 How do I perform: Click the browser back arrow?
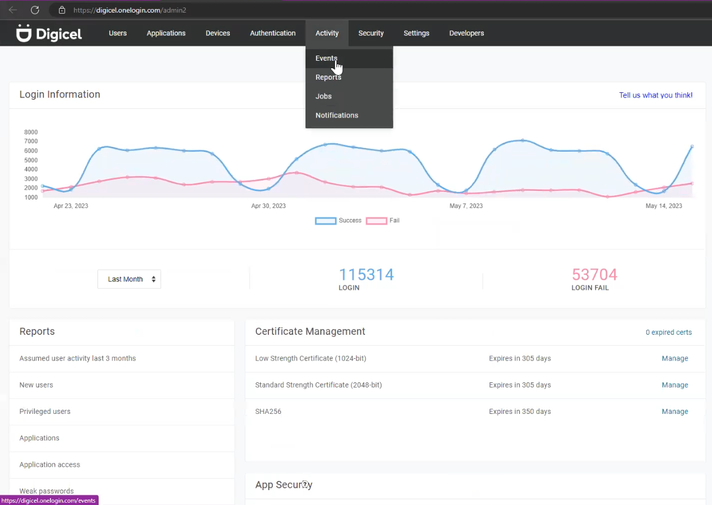point(13,10)
